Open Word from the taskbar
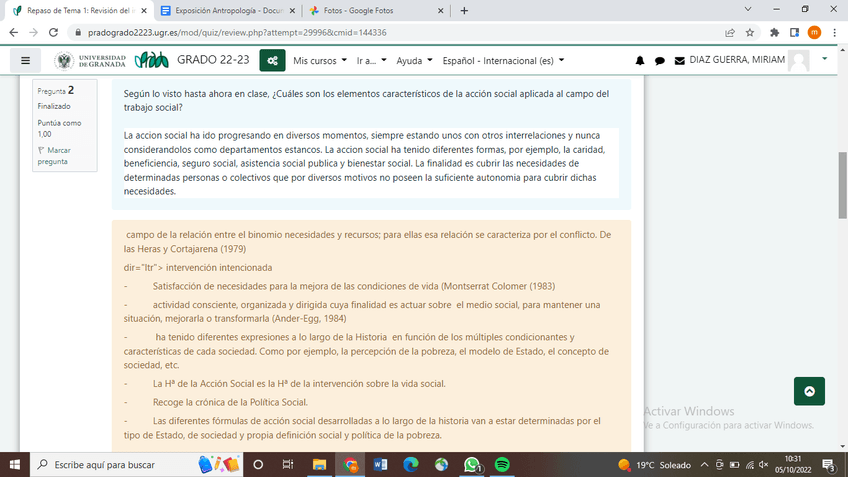Viewport: 848px width, 477px height. click(380, 465)
